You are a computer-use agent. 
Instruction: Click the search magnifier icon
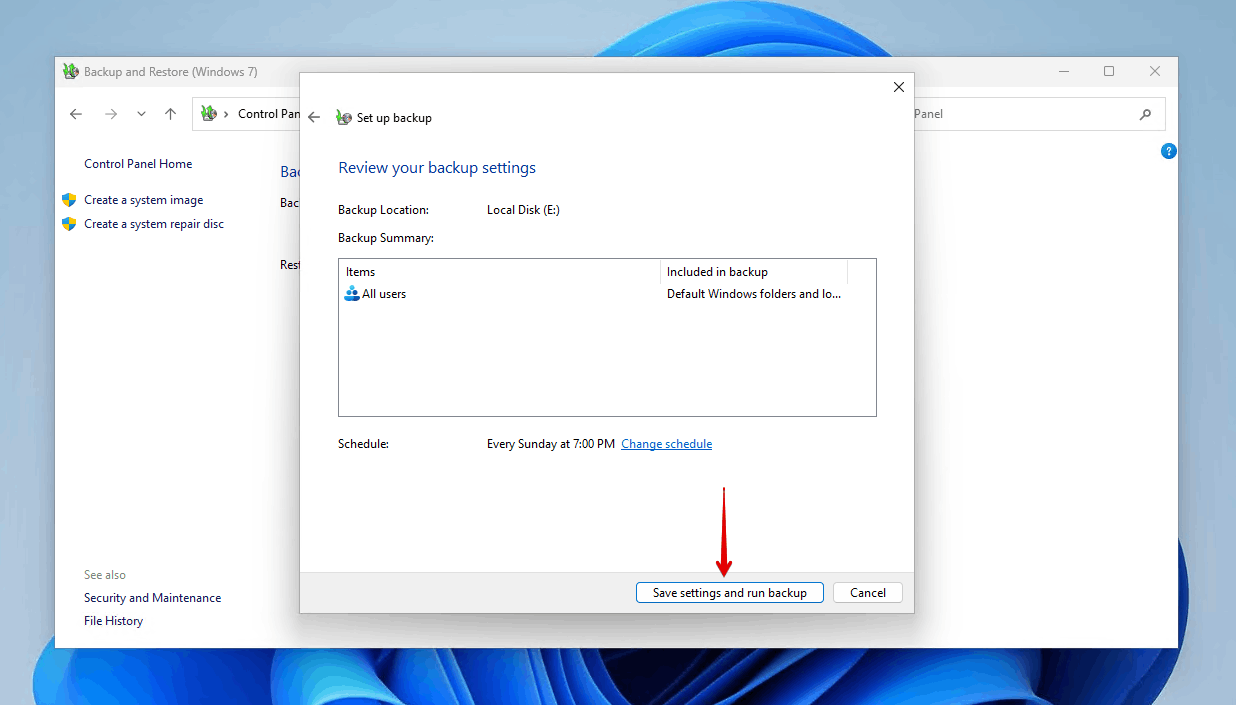1145,113
